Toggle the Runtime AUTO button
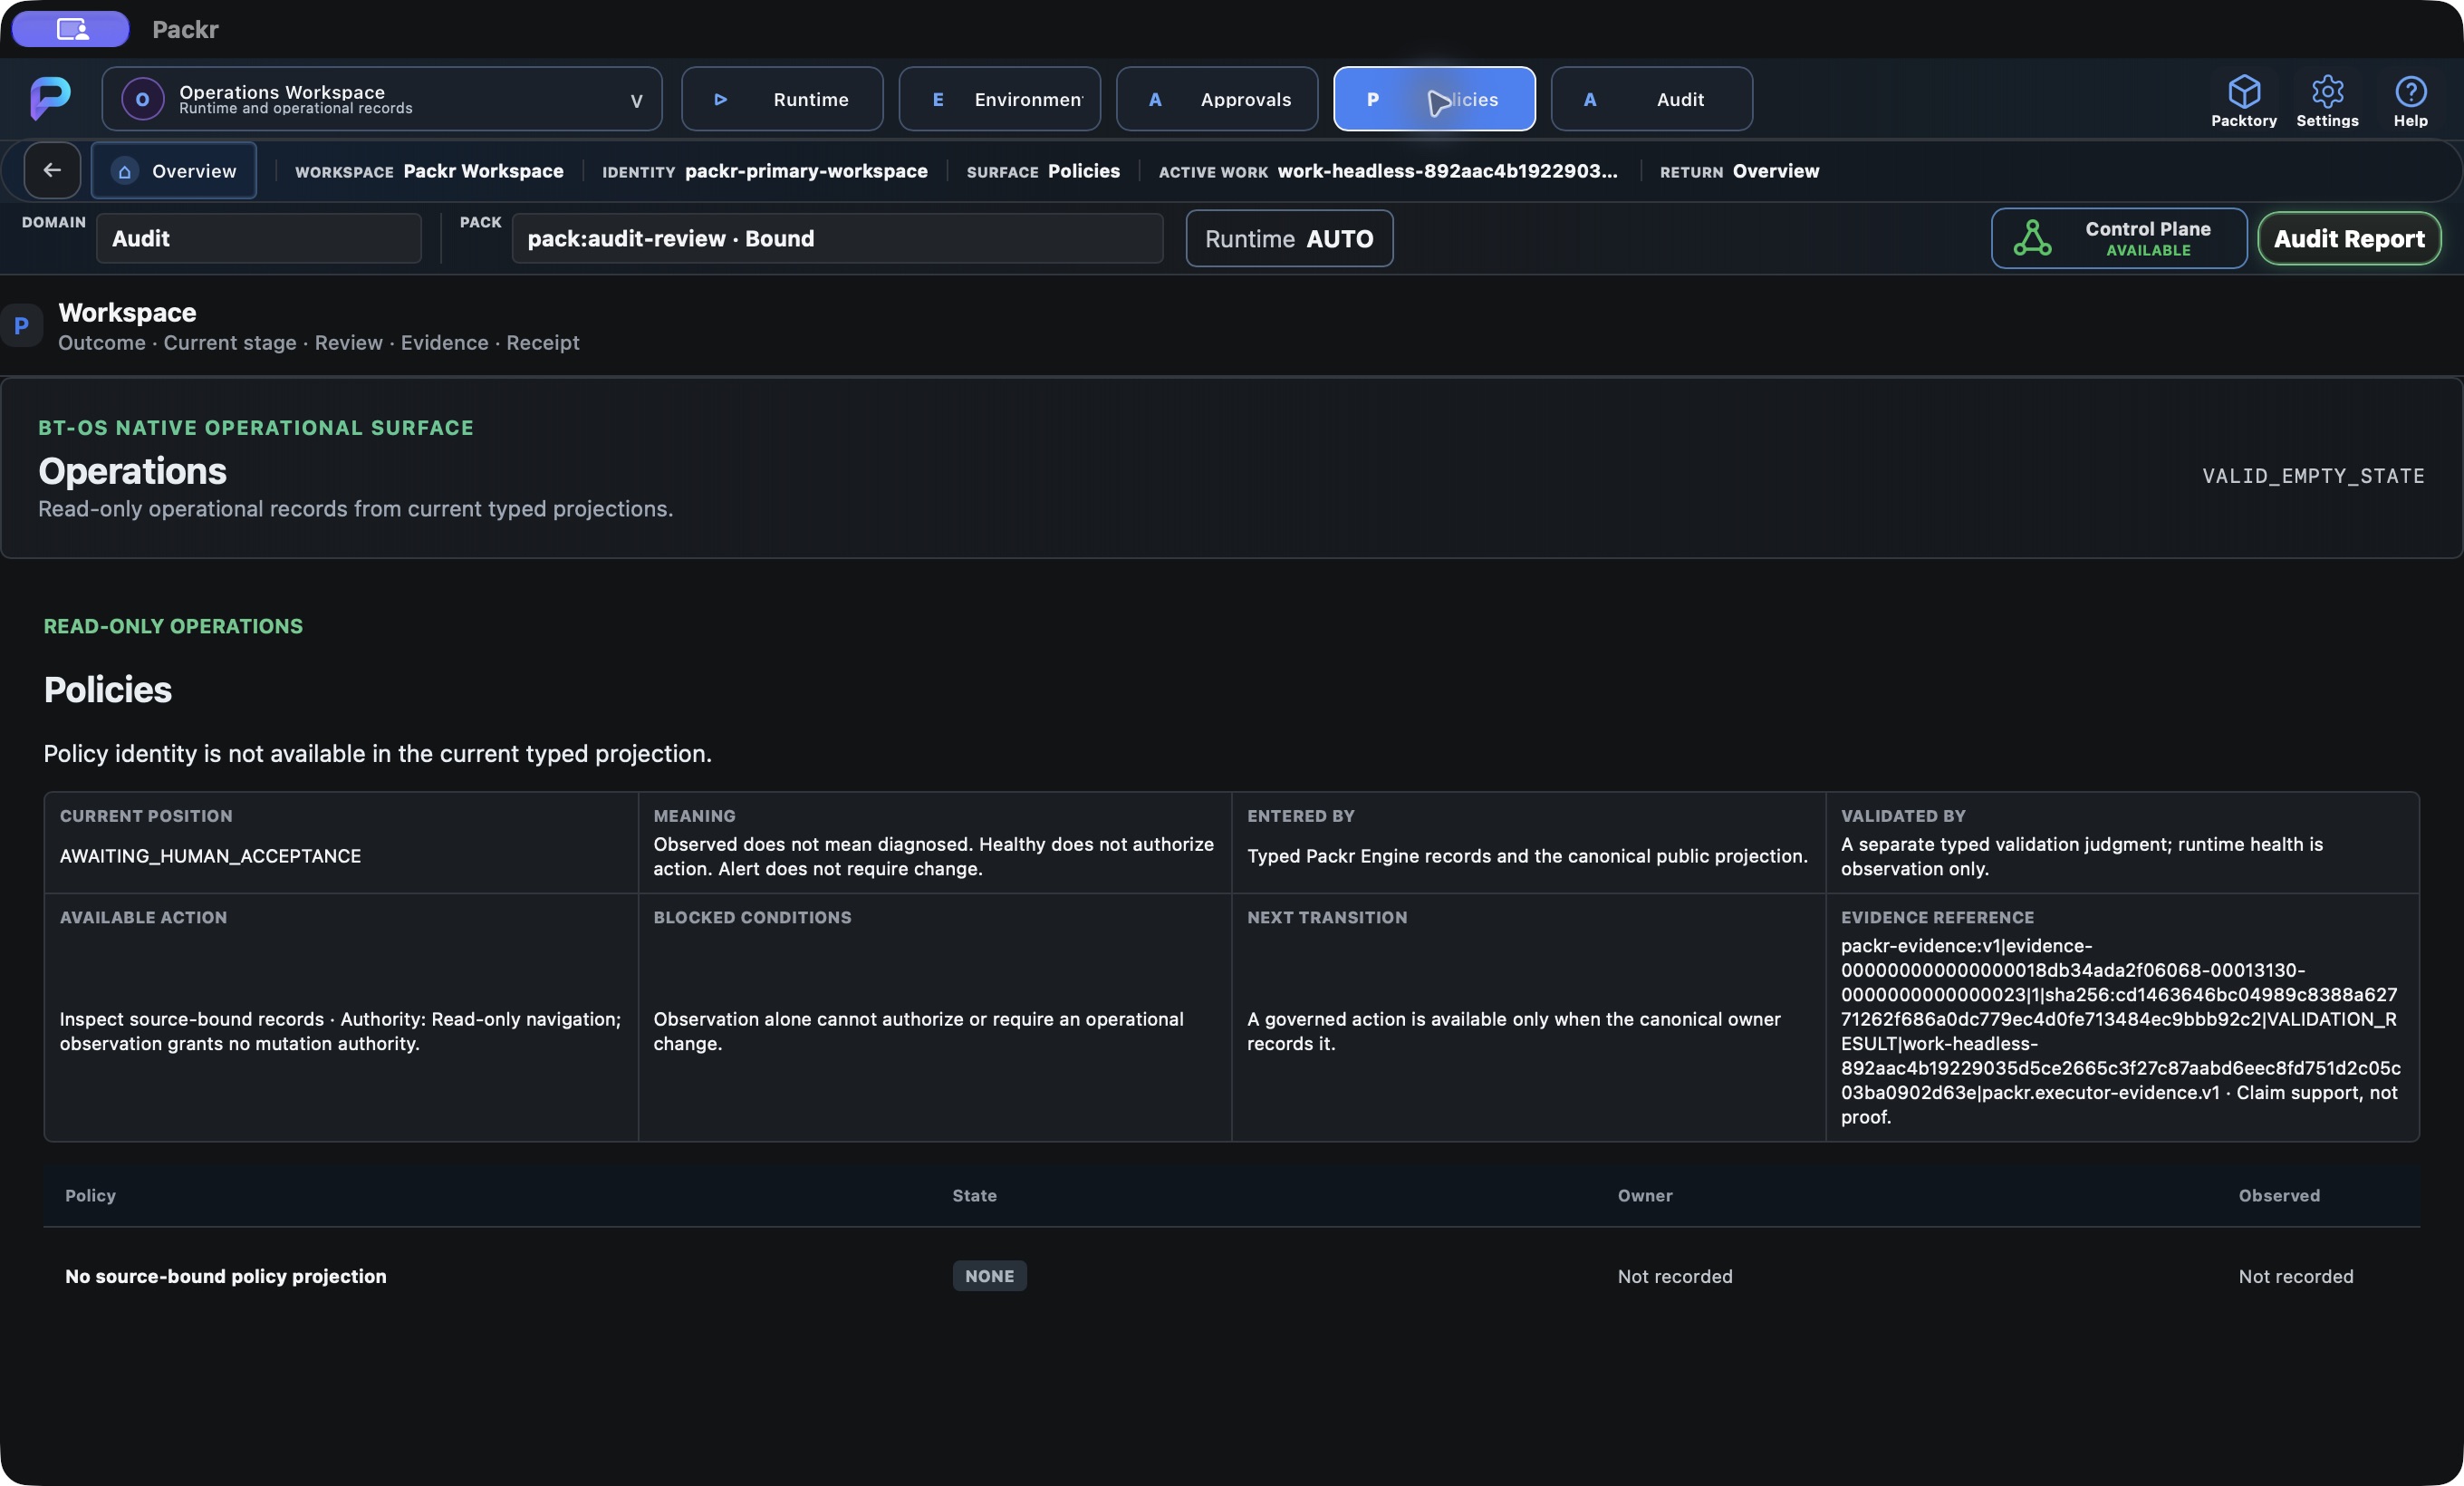This screenshot has width=2464, height=1486. (1289, 238)
